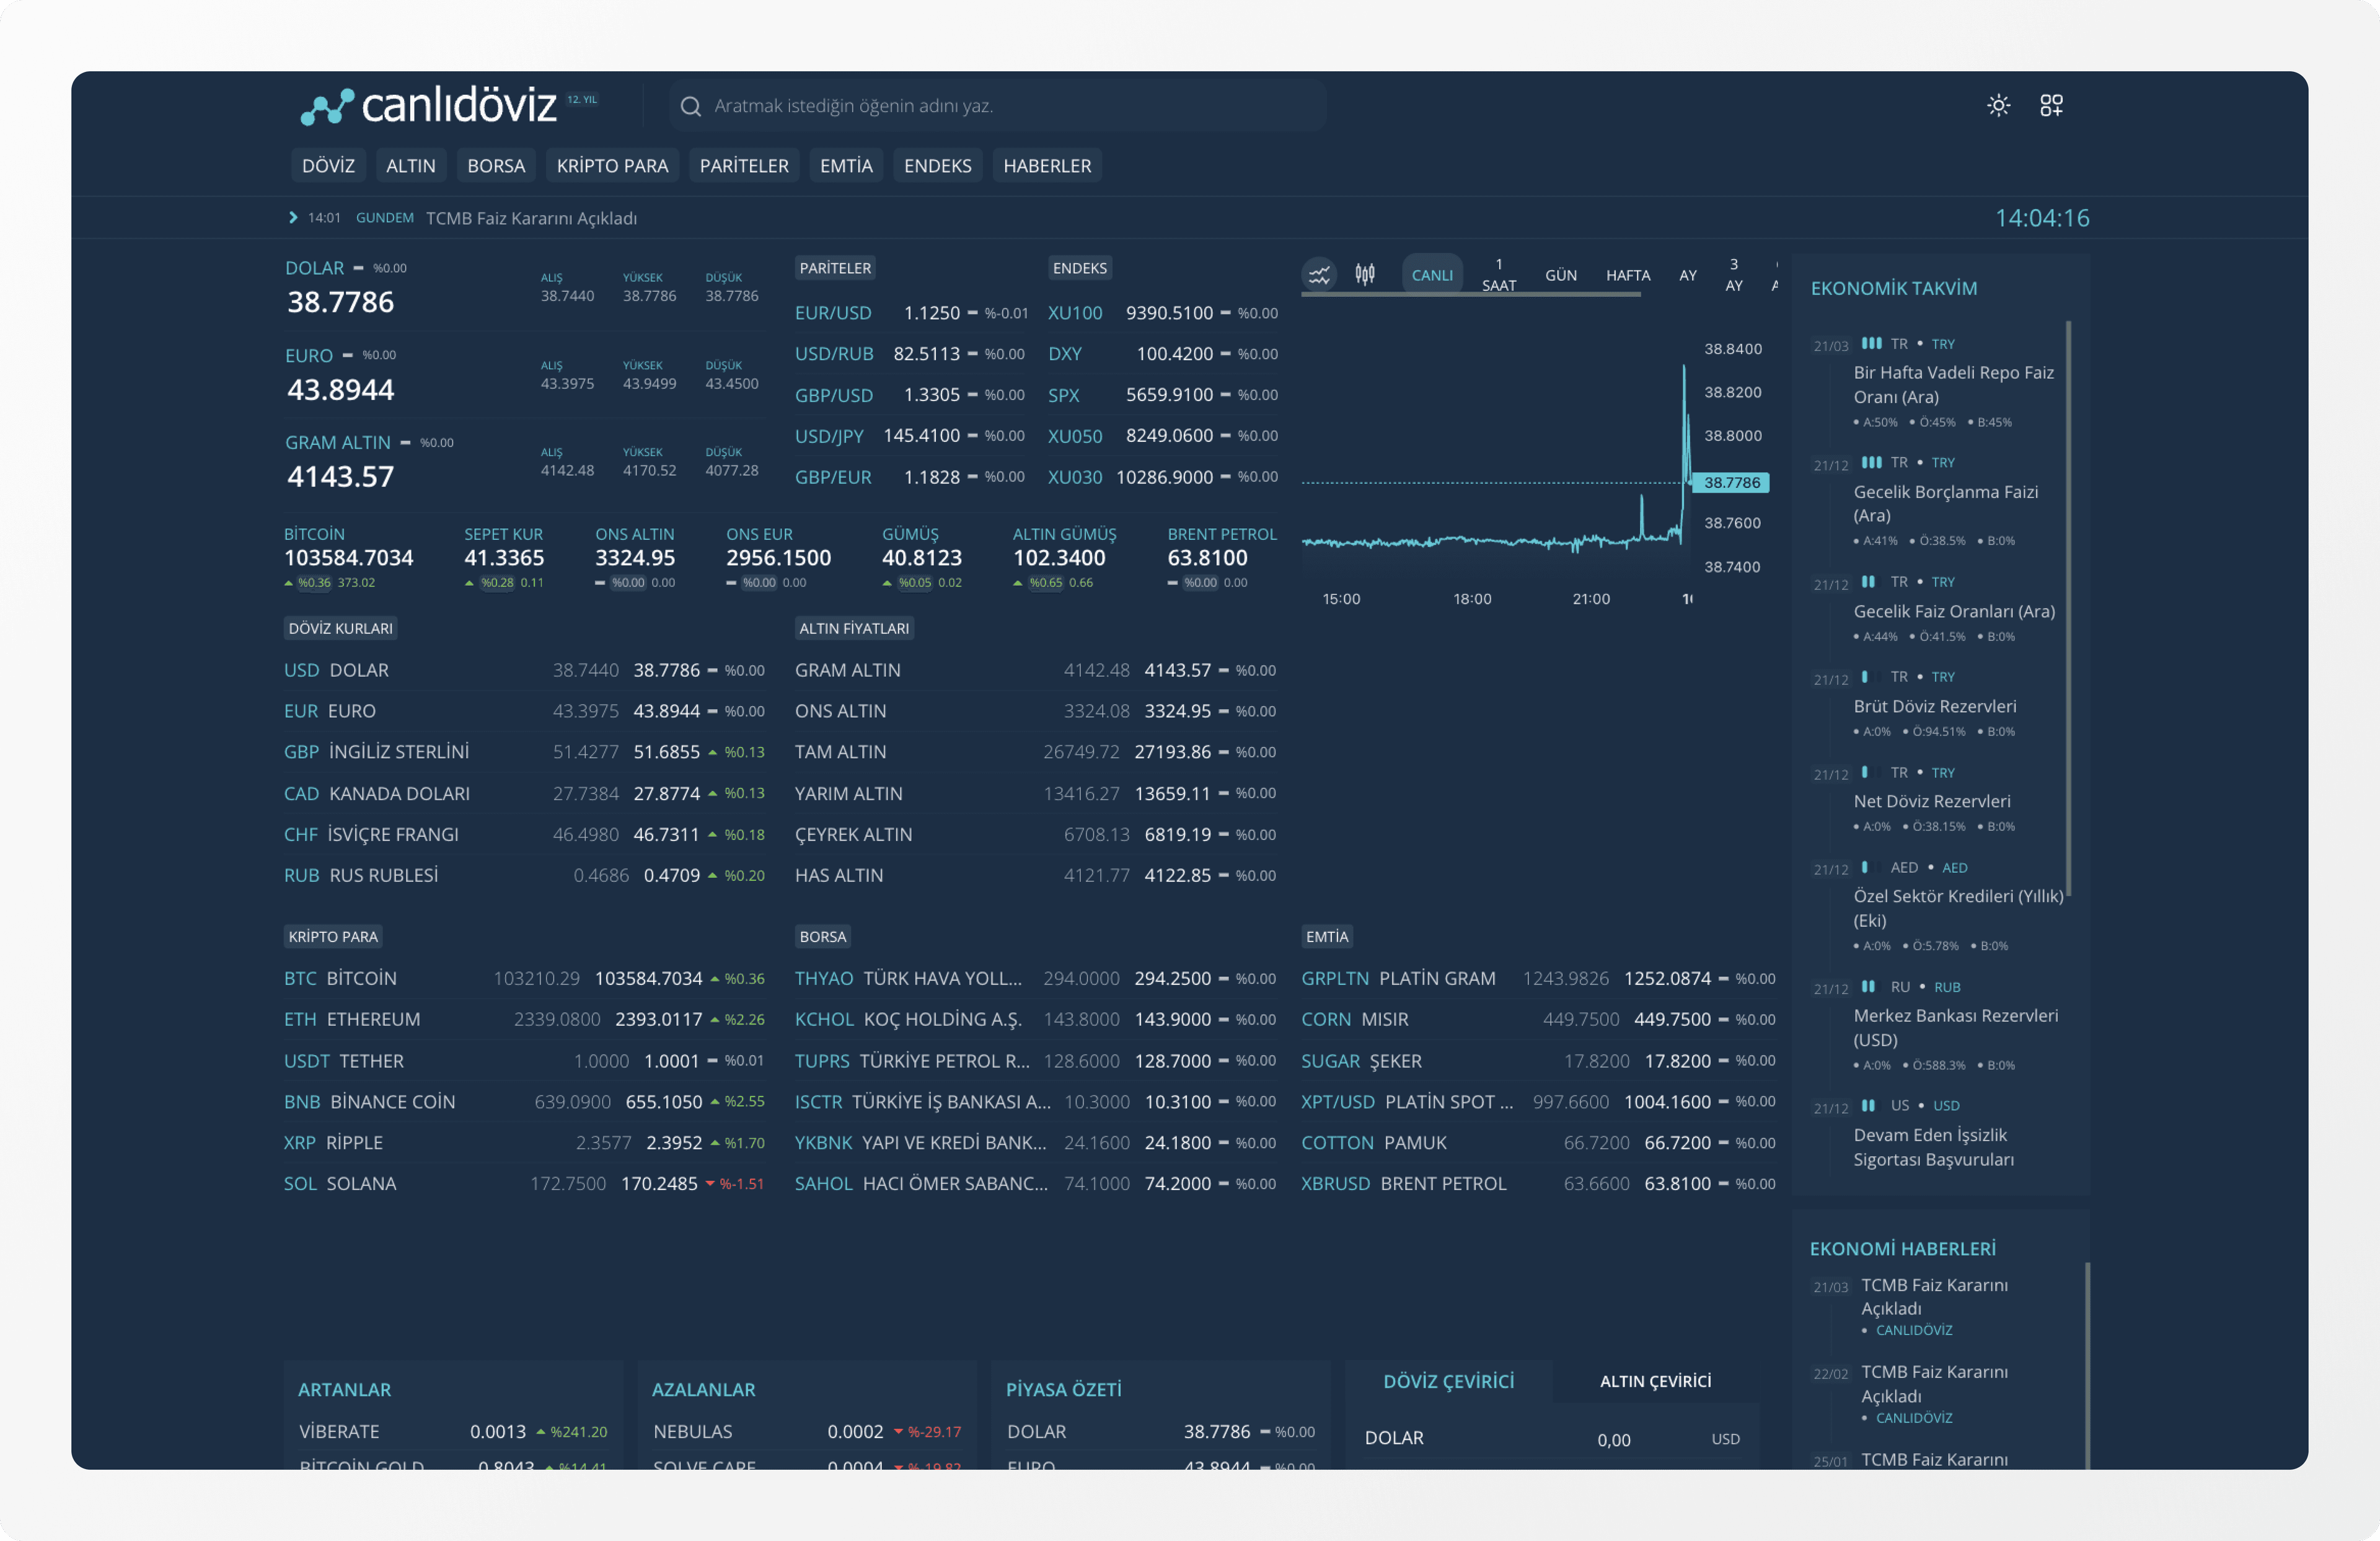The image size is (2380, 1541).
Task: Switch chart to line graph view
Action: pyautogui.click(x=1319, y=274)
